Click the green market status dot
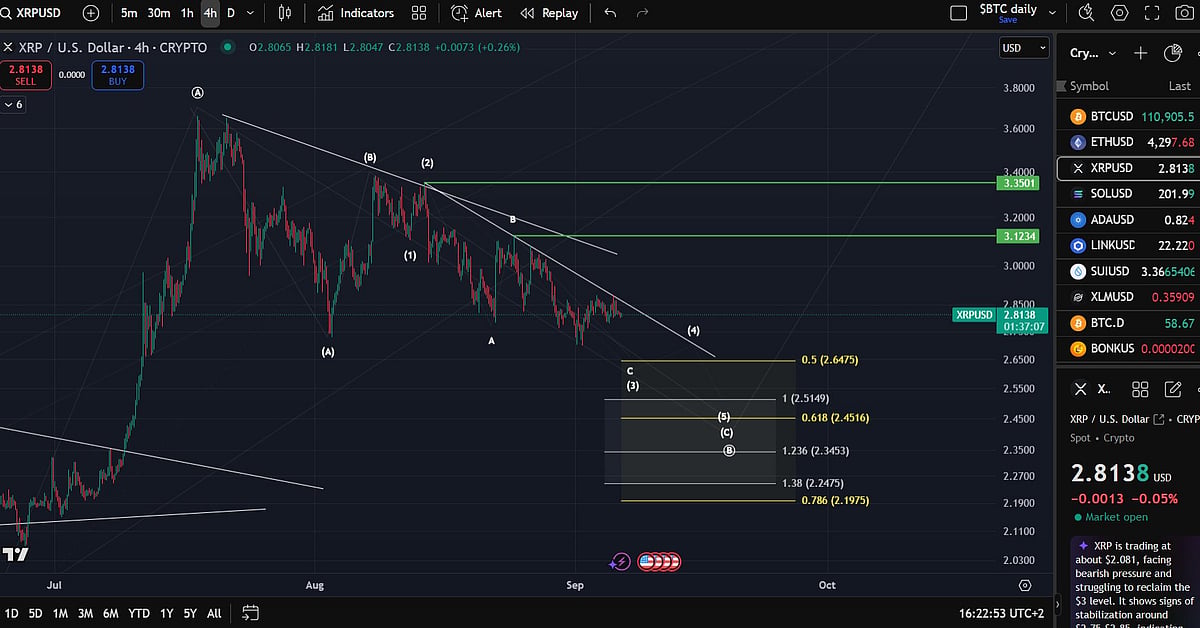 [228, 47]
